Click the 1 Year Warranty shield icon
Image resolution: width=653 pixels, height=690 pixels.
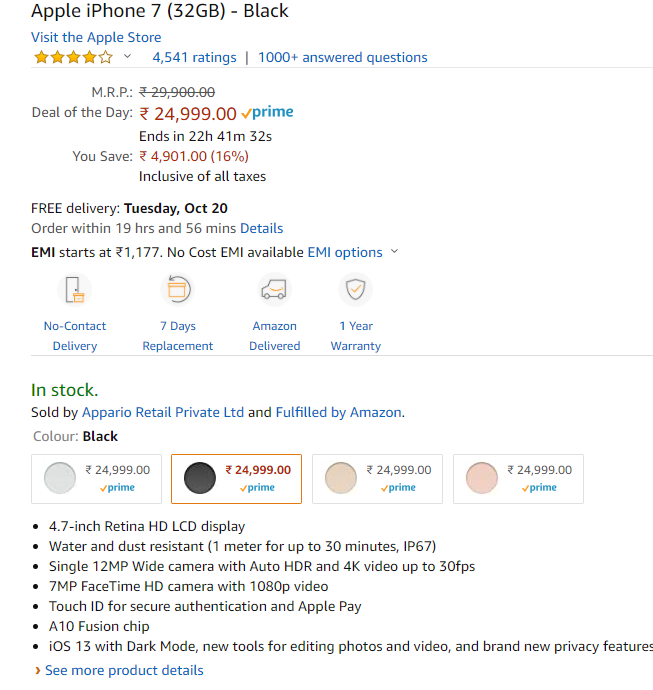[356, 290]
